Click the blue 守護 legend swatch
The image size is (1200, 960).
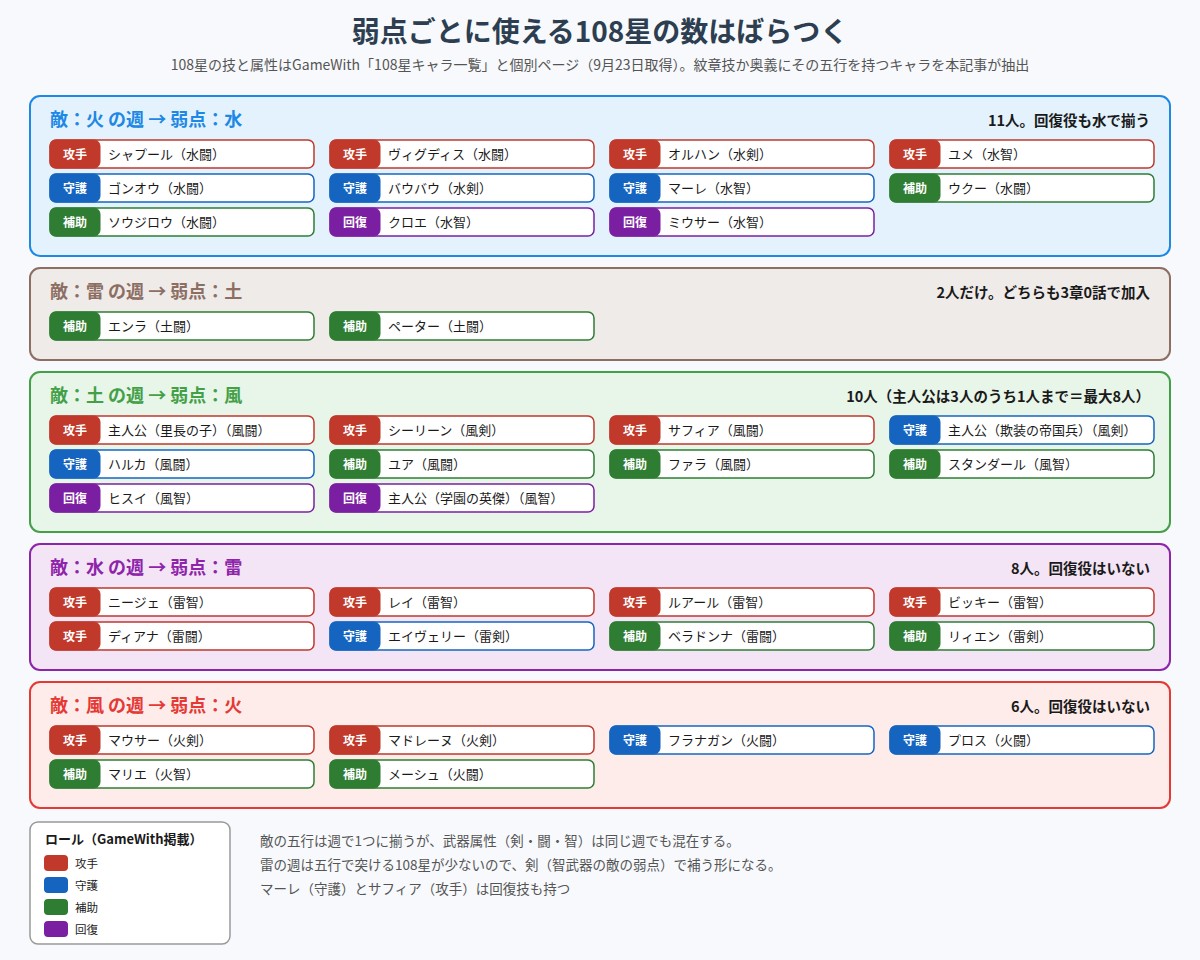pos(56,885)
